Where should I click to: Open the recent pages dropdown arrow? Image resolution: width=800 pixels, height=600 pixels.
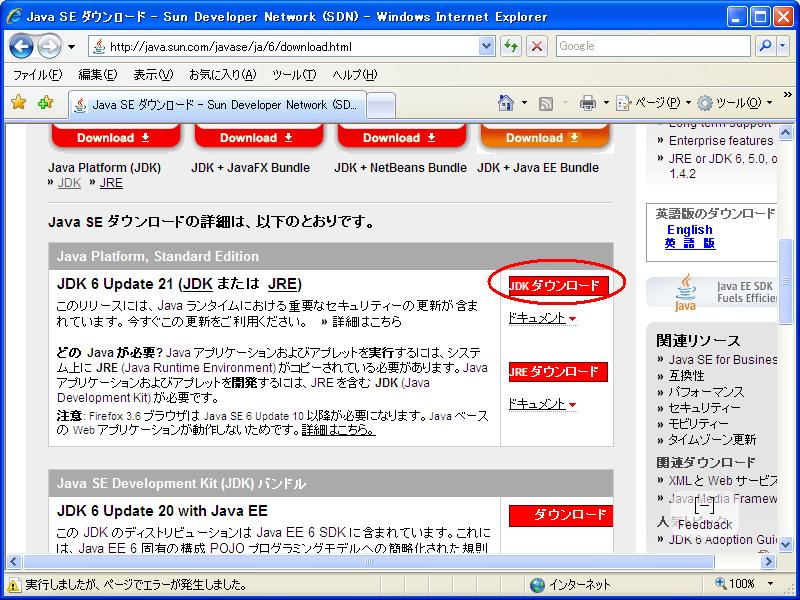pos(71,47)
